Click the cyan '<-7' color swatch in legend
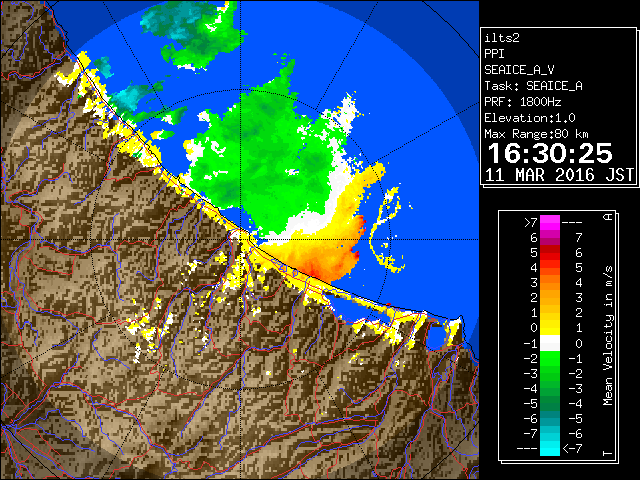This screenshot has height=480, width=640. 550,448
